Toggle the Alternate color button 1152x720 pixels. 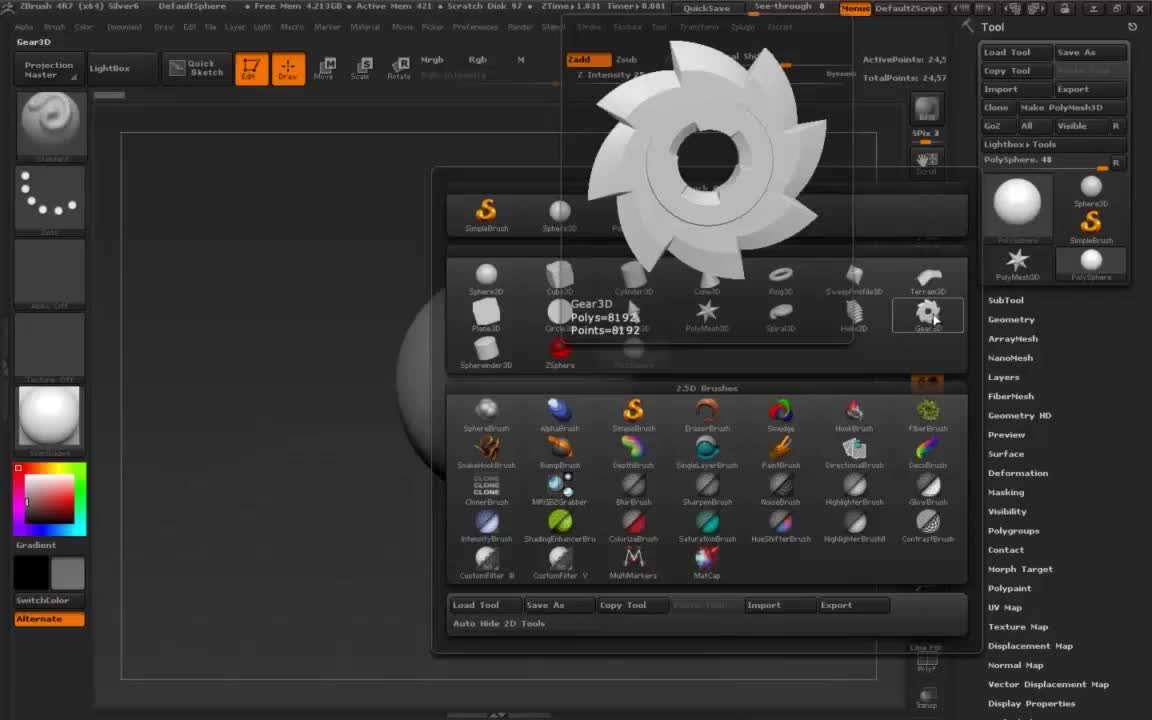(49, 619)
